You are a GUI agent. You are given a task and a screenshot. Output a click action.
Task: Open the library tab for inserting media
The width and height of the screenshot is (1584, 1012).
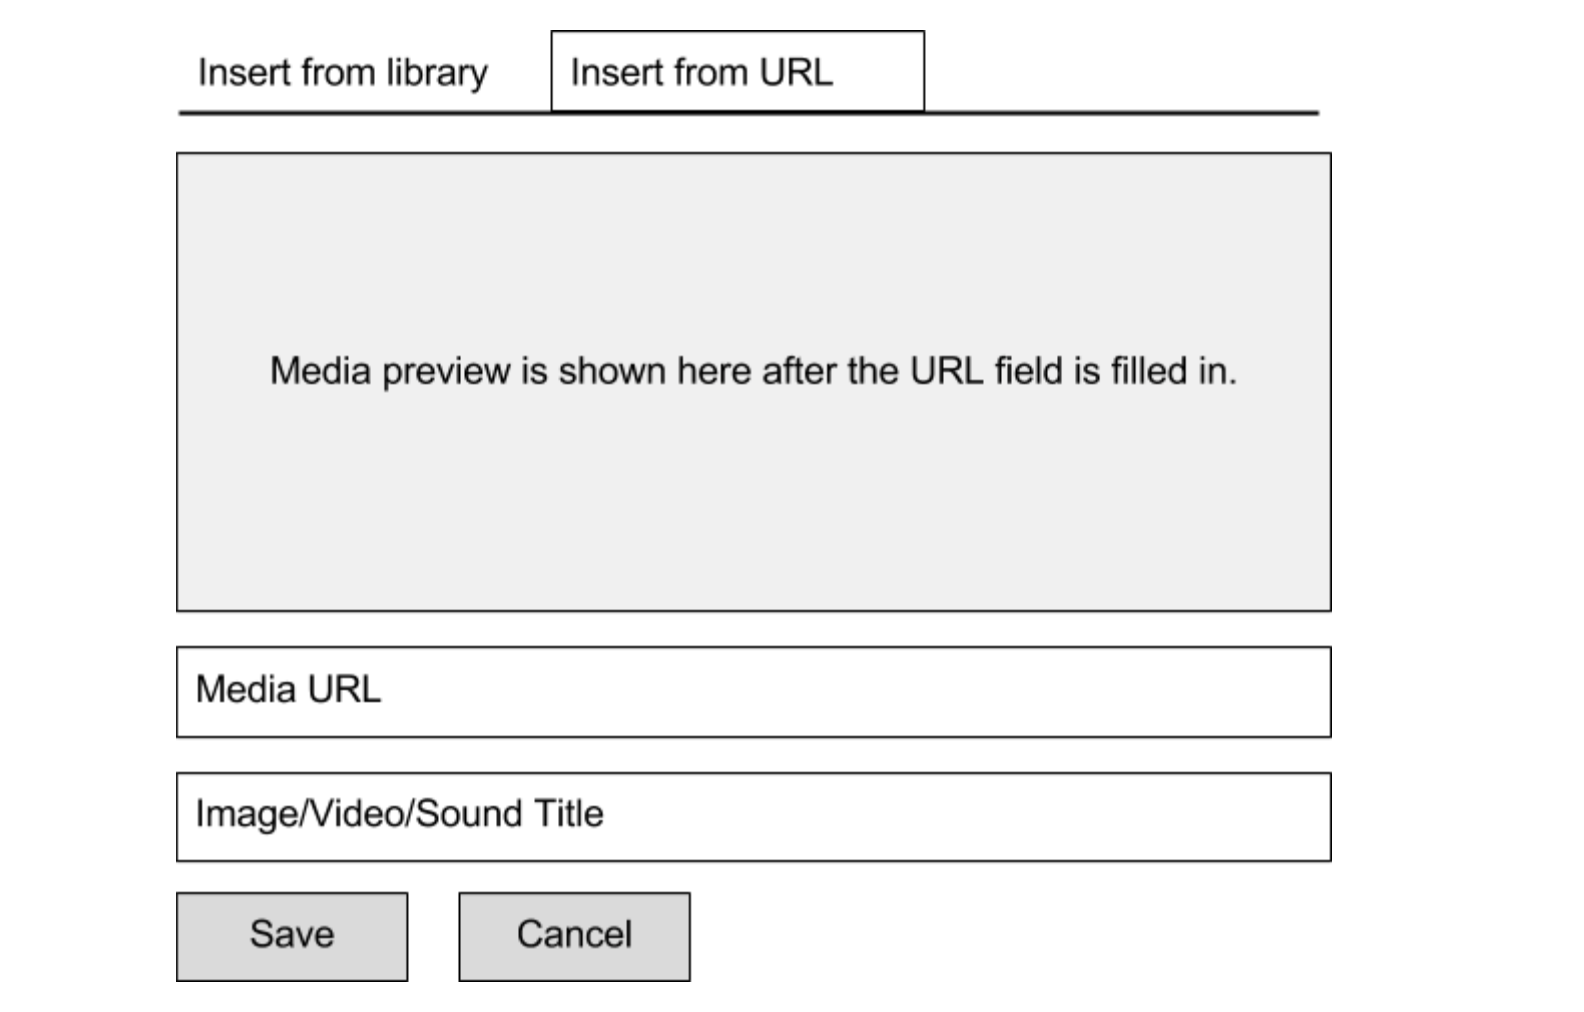point(342,73)
